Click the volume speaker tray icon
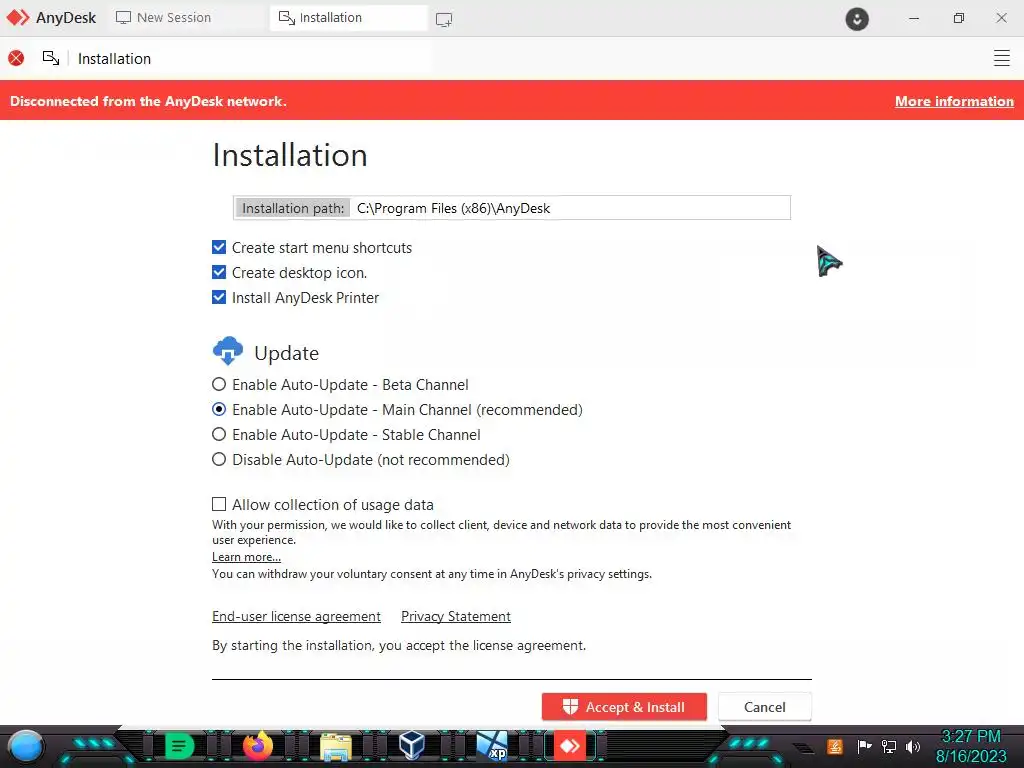 (913, 746)
